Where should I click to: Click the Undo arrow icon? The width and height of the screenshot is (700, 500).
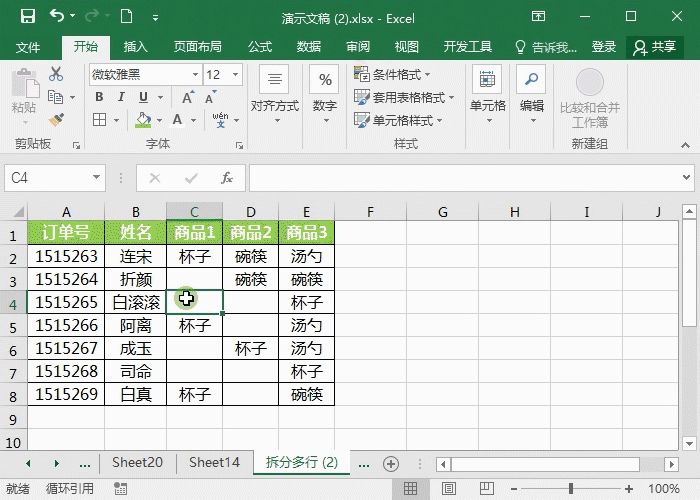(x=56, y=17)
